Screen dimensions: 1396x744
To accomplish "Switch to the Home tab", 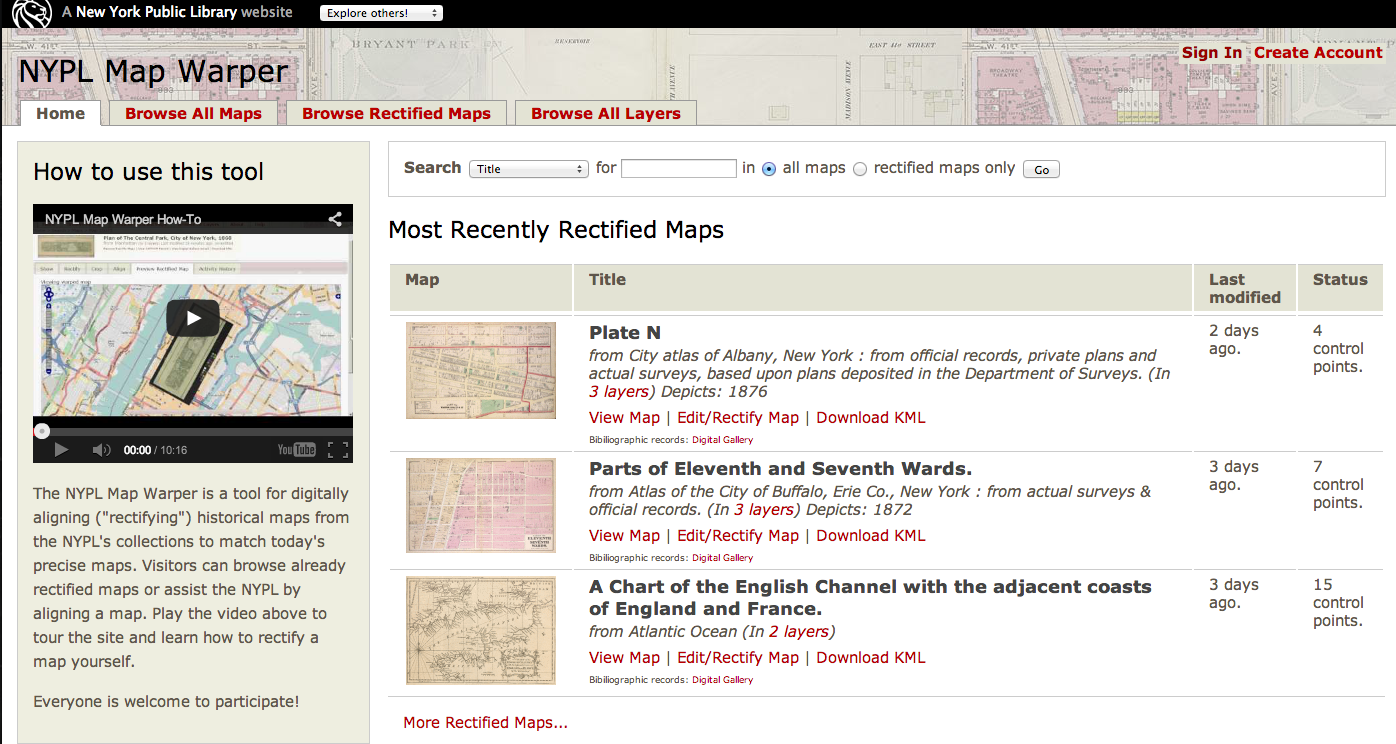I will point(60,113).
